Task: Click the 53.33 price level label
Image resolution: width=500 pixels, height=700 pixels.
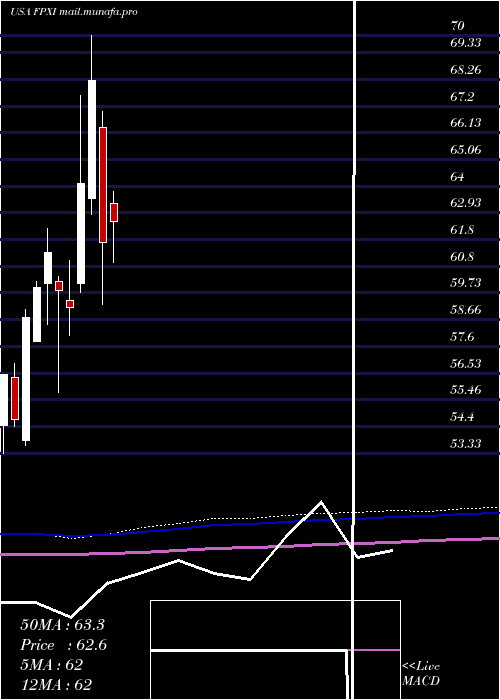Action: tap(466, 443)
